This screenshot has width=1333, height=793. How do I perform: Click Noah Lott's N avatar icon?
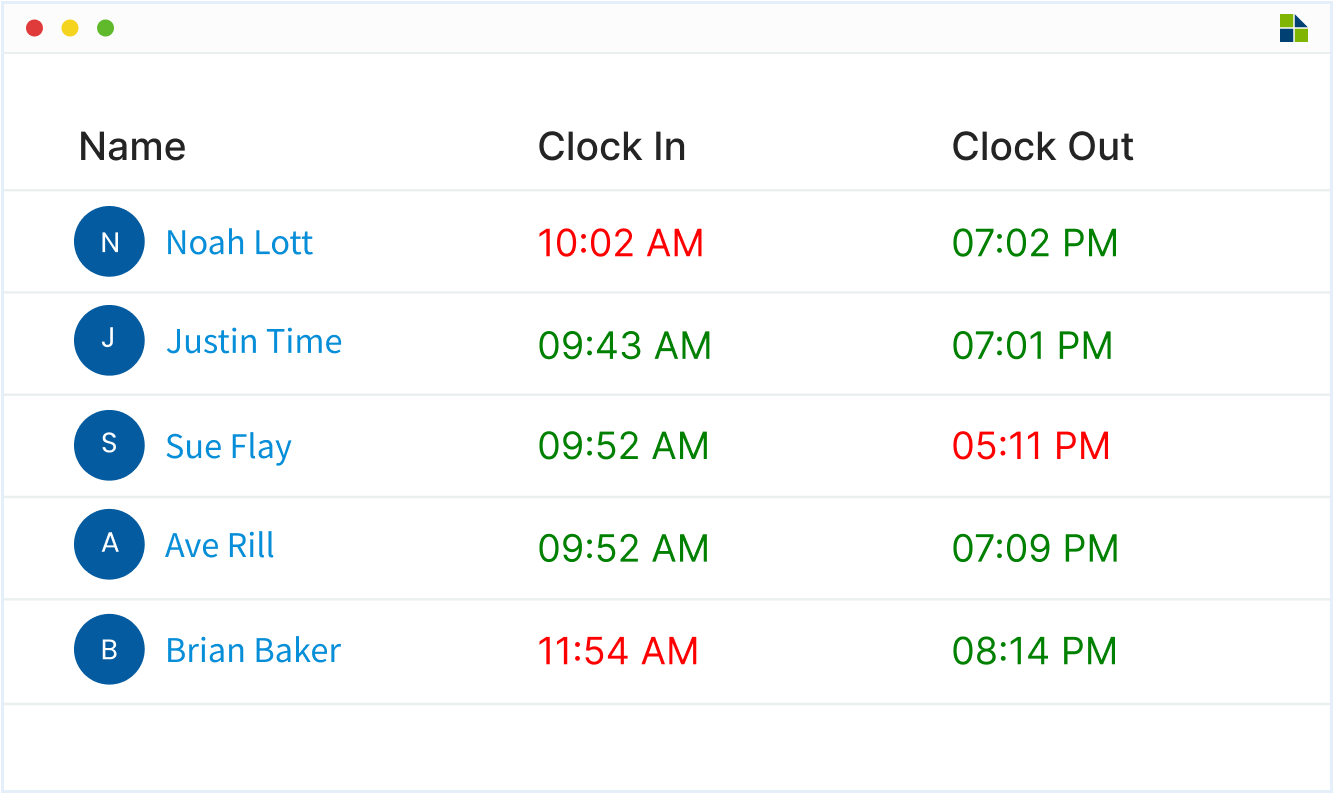coord(110,241)
